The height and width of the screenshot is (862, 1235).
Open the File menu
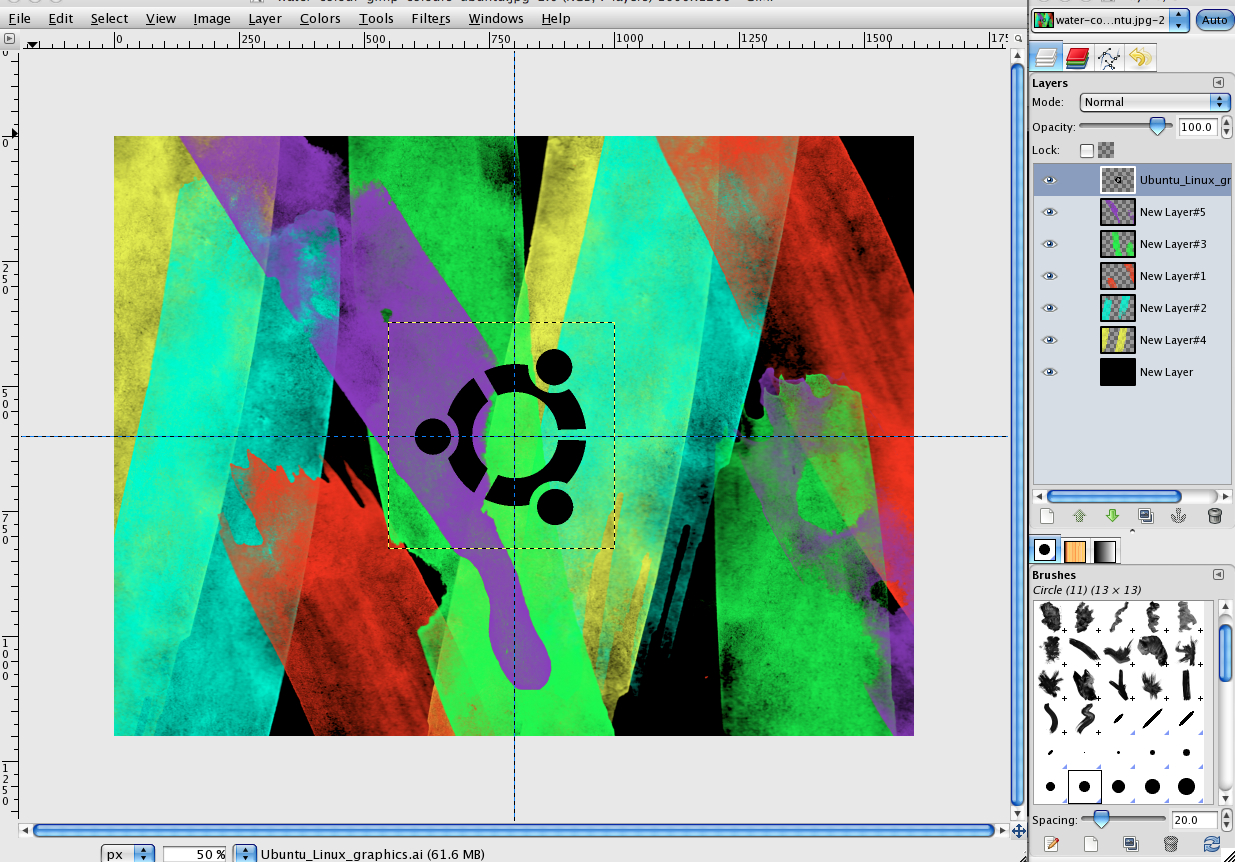(x=19, y=18)
